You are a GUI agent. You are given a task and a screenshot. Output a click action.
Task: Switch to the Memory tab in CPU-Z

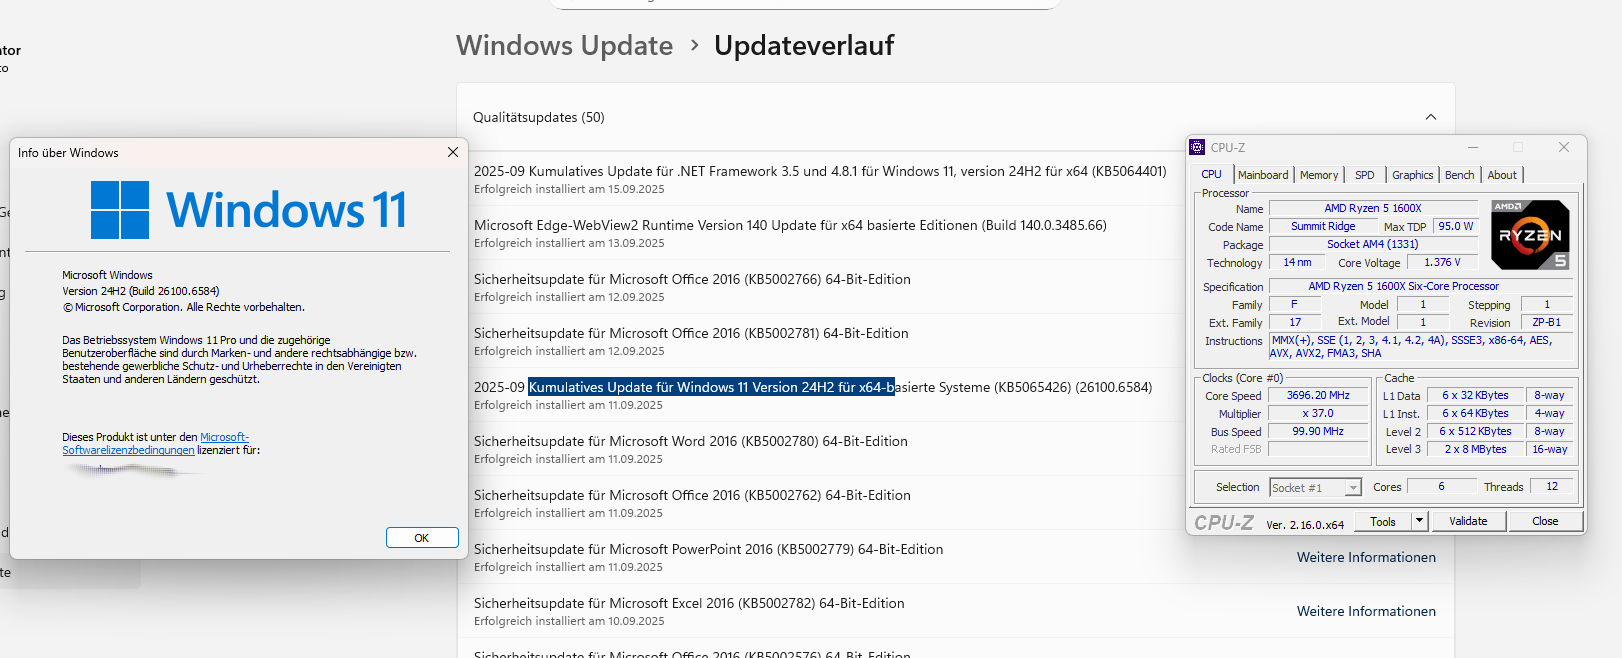1319,175
